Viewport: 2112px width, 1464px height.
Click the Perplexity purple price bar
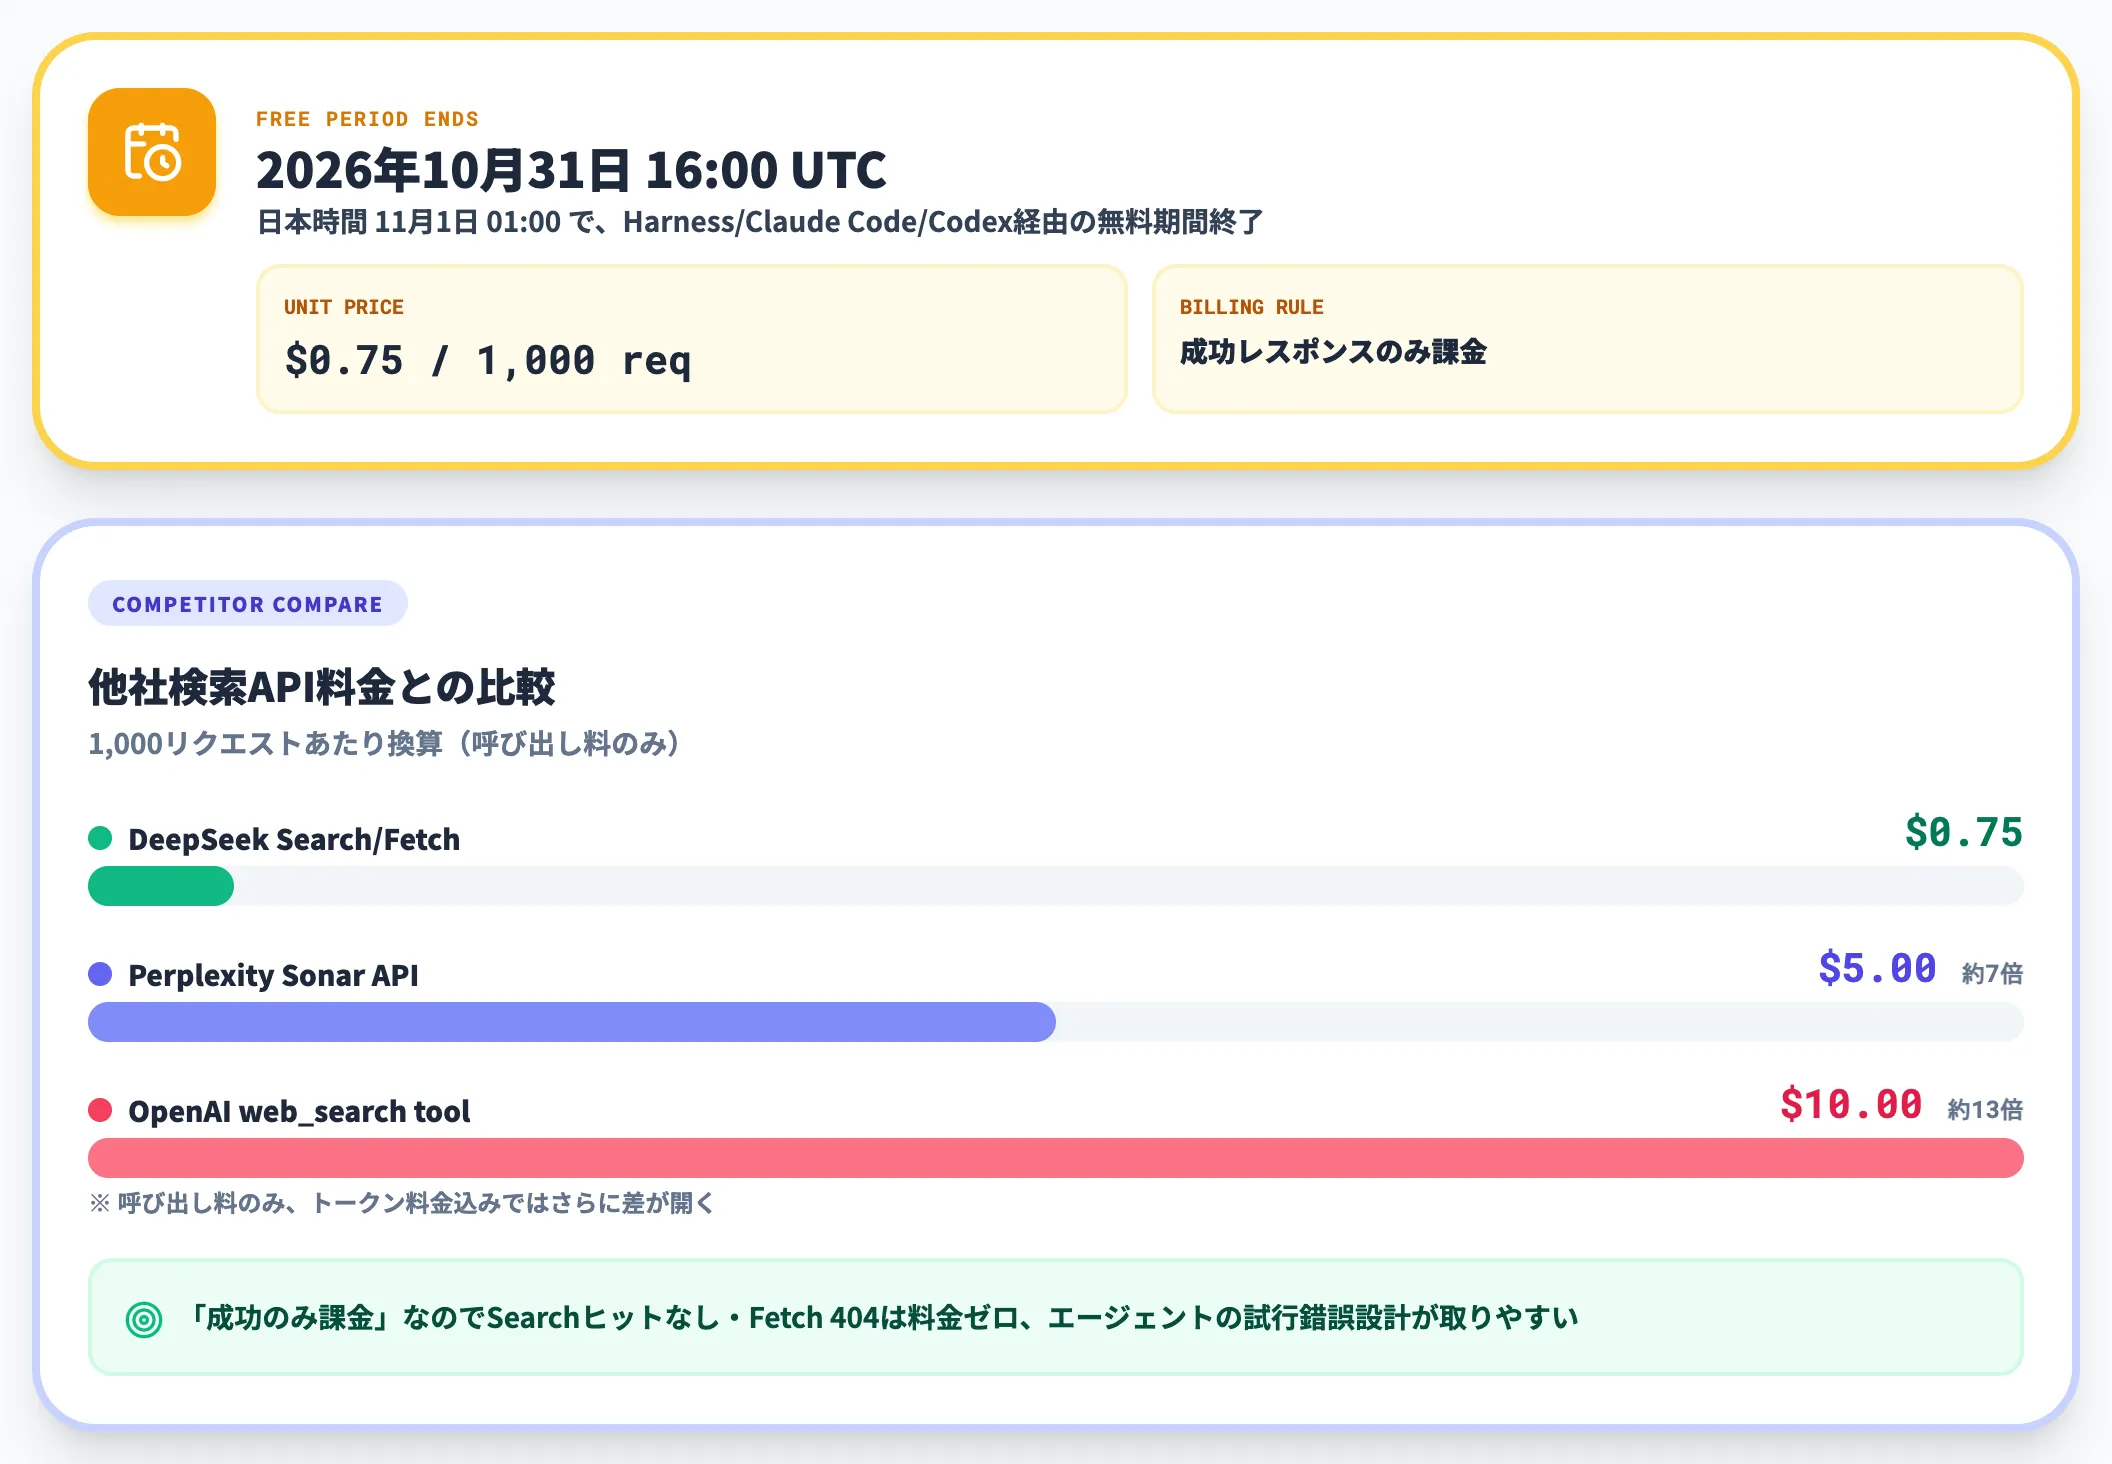[x=572, y=1022]
